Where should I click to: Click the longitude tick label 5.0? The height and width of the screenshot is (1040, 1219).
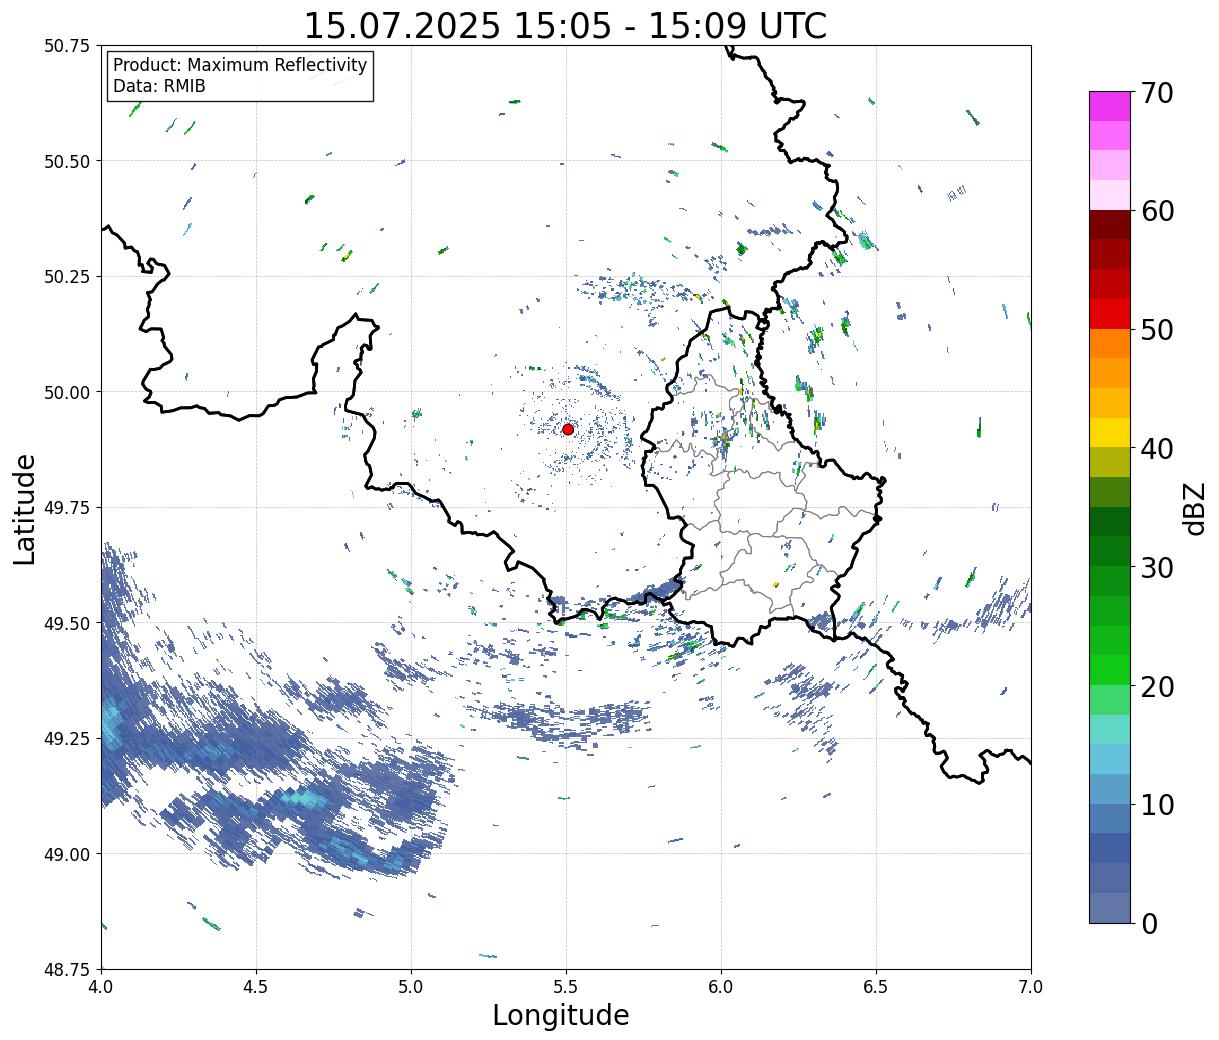pos(411,987)
